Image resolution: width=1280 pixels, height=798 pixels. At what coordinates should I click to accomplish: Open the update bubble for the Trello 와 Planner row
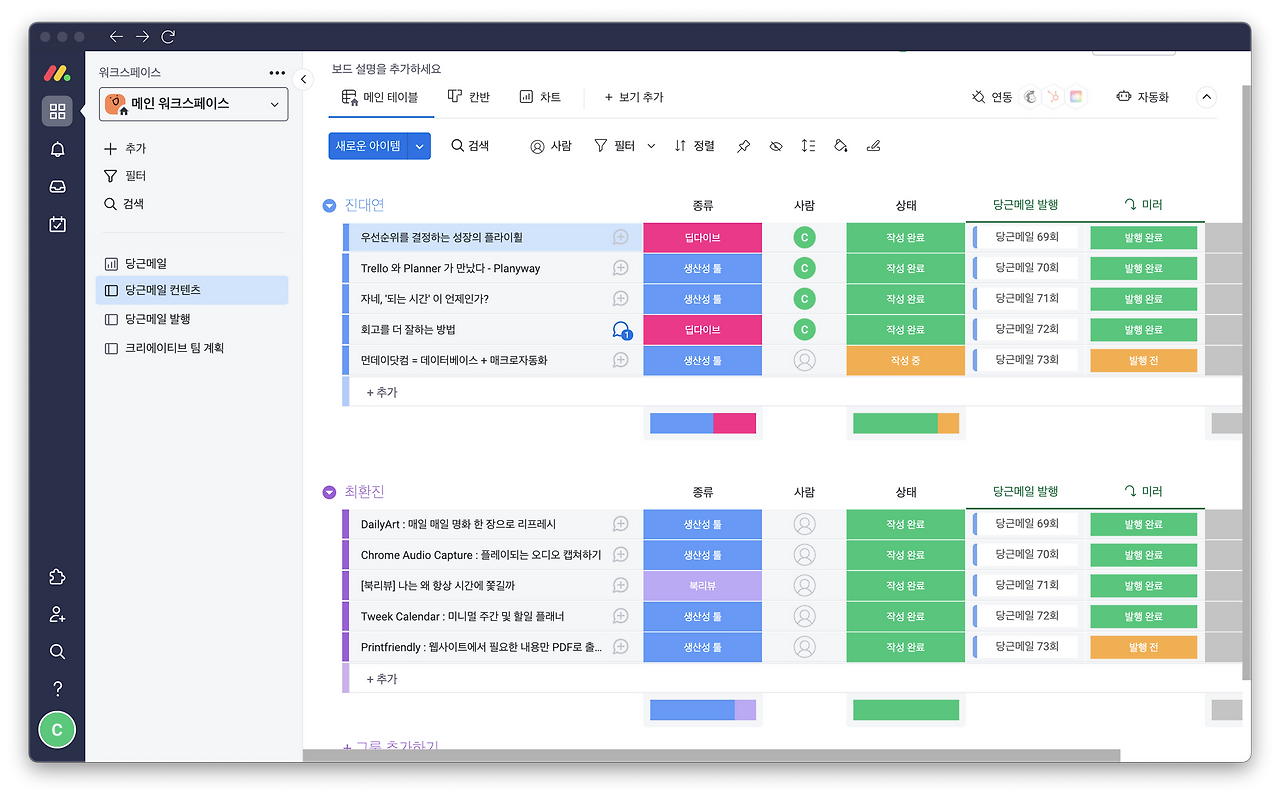pos(621,268)
